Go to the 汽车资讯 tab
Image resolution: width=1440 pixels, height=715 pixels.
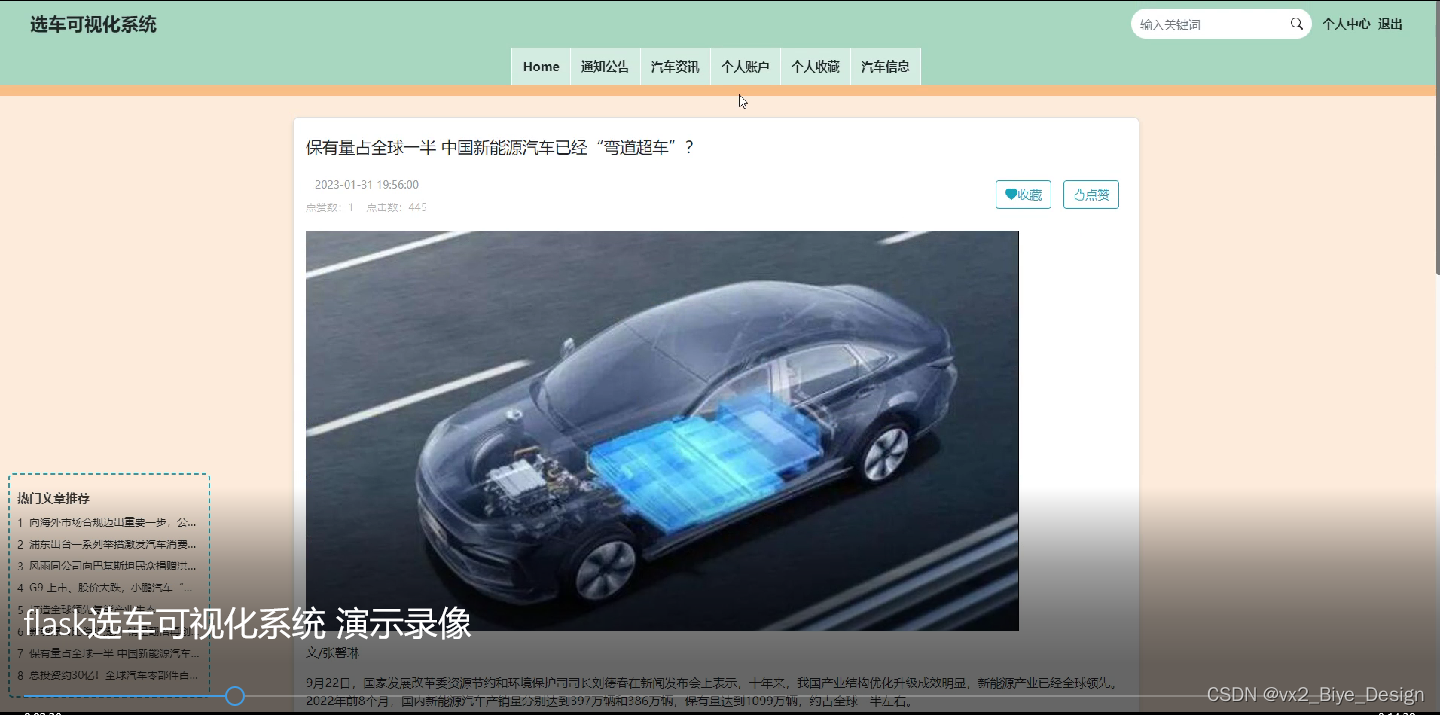[675, 67]
